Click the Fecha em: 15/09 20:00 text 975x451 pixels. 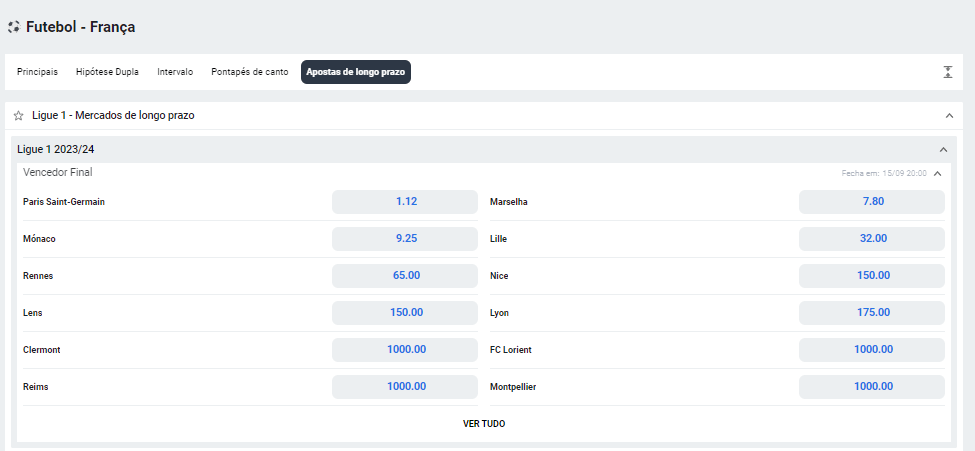click(x=884, y=174)
